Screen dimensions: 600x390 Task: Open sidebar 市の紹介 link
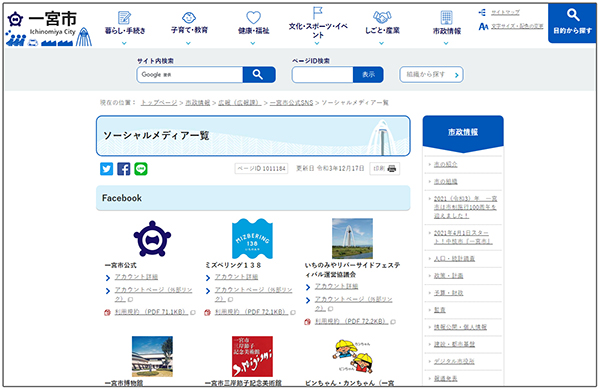tap(445, 165)
